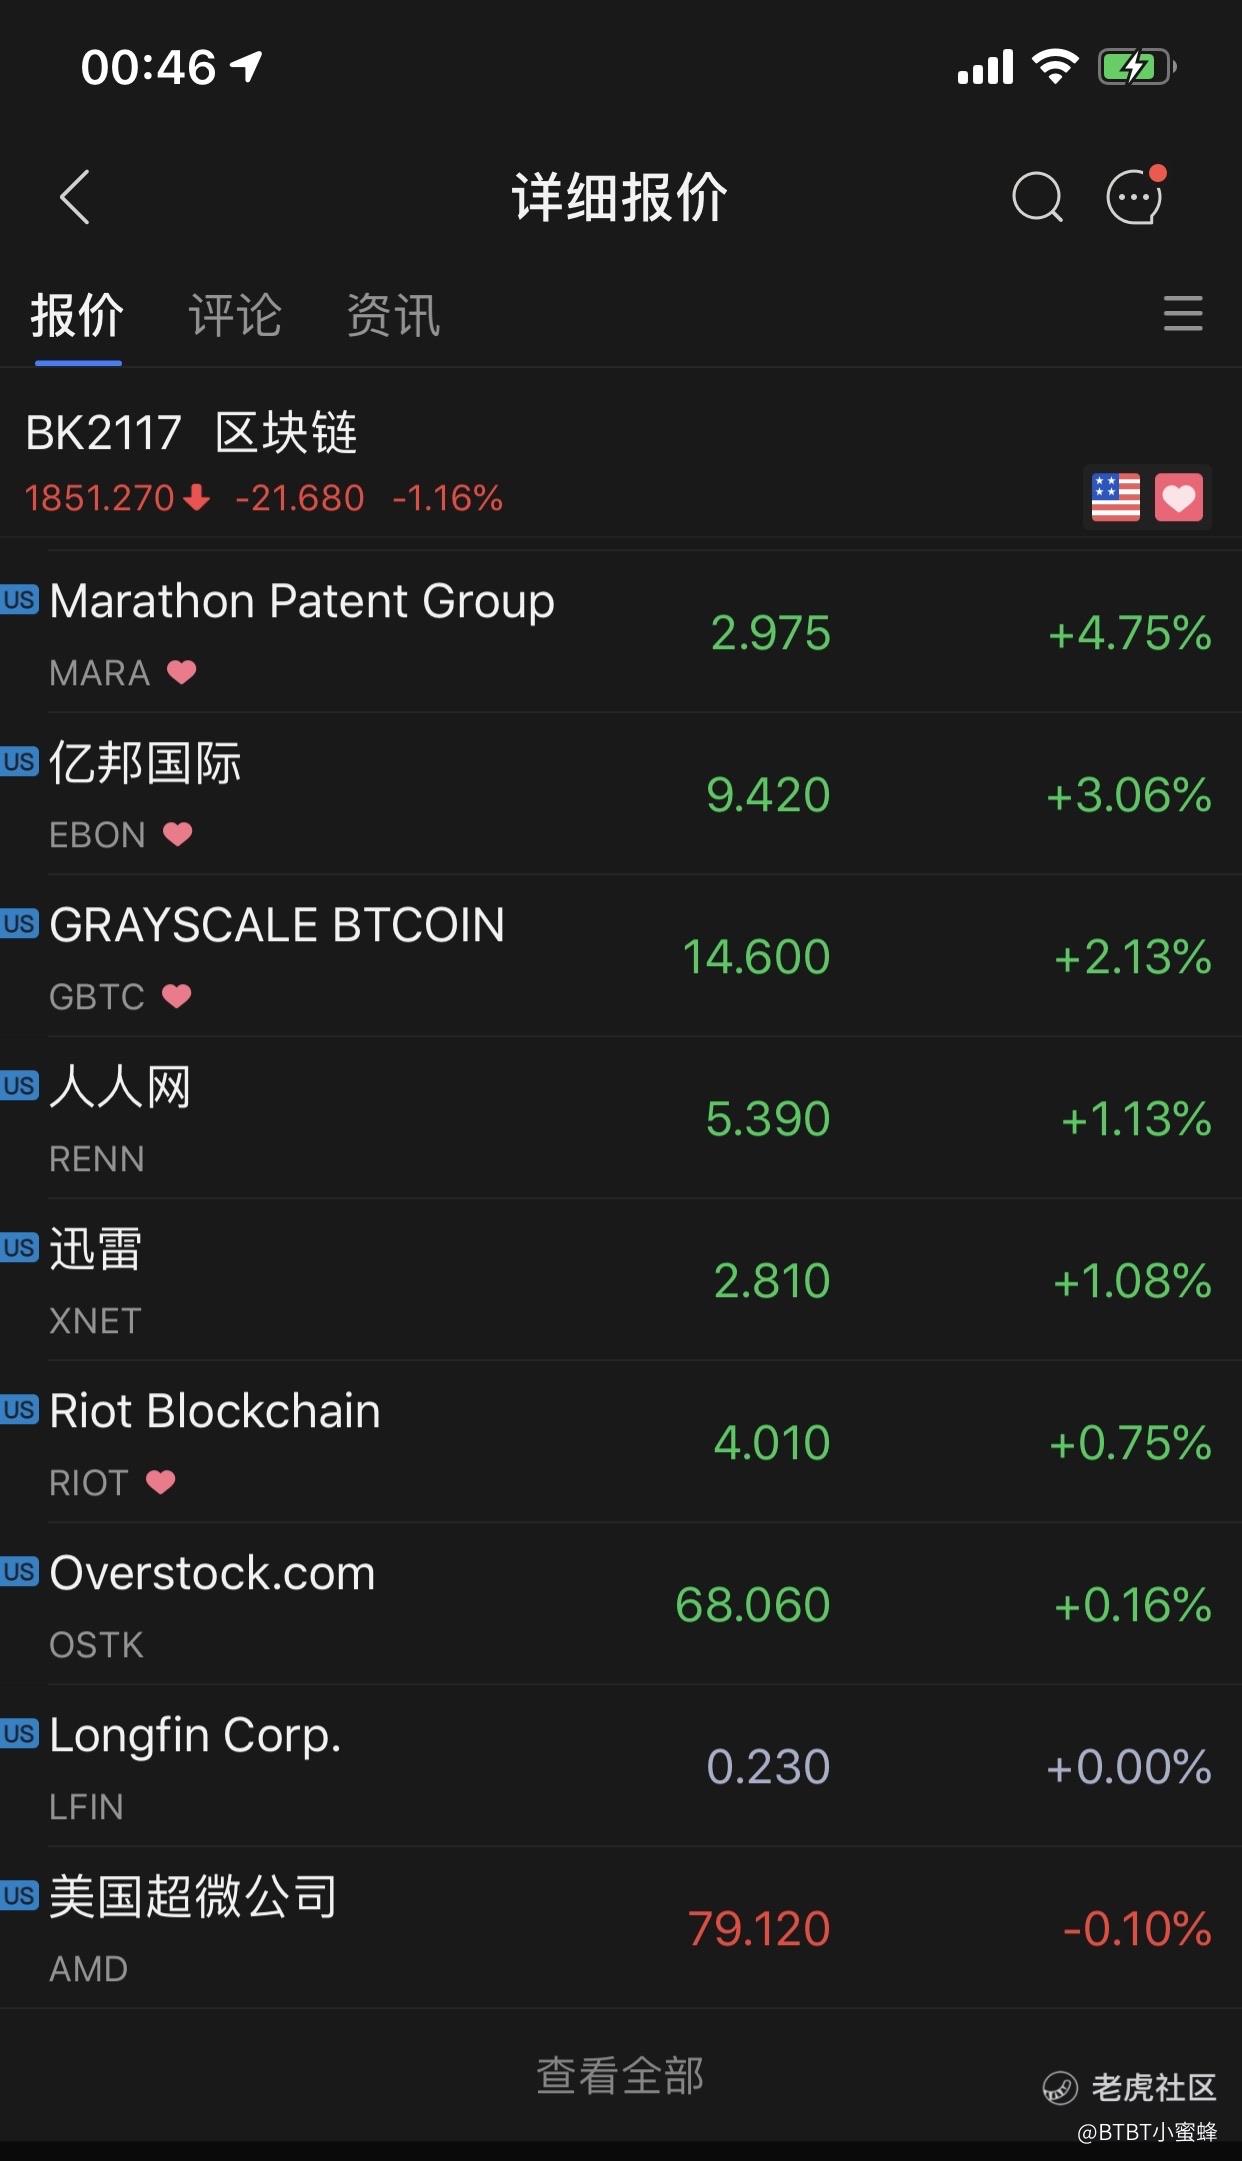Tap the US badge beside Longfin Corp.

click(x=19, y=1733)
